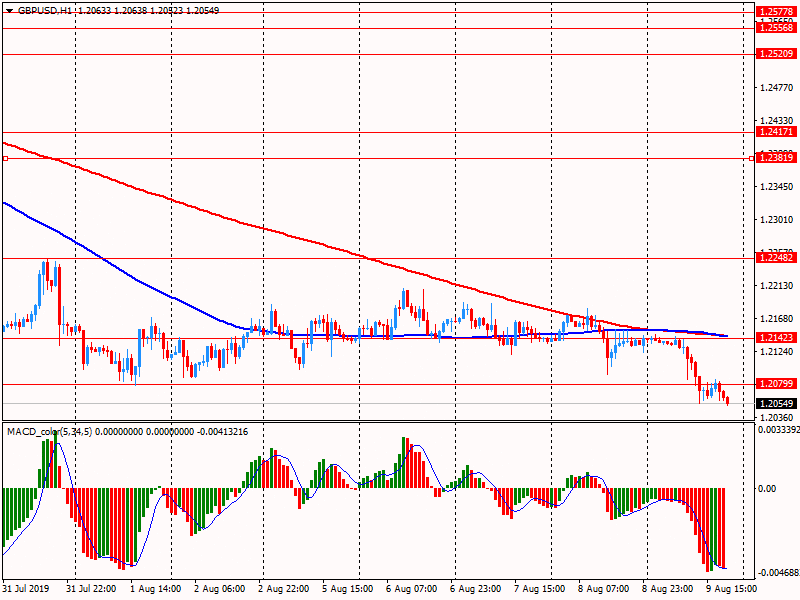Screen dimensions: 800x600
Task: Select the GBPUSD,H1 chart title text
Action: click(45, 10)
